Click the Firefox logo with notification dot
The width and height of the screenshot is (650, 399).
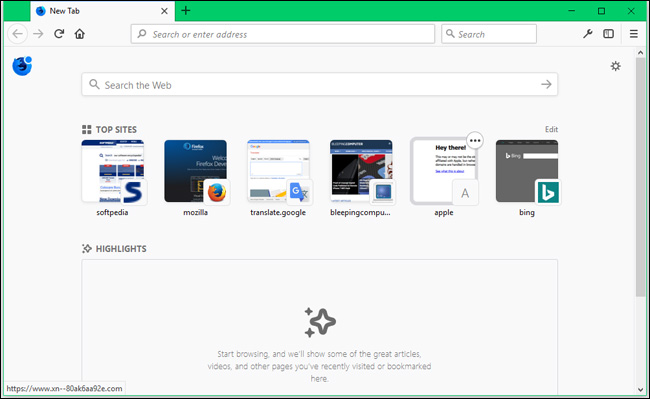[x=22, y=66]
